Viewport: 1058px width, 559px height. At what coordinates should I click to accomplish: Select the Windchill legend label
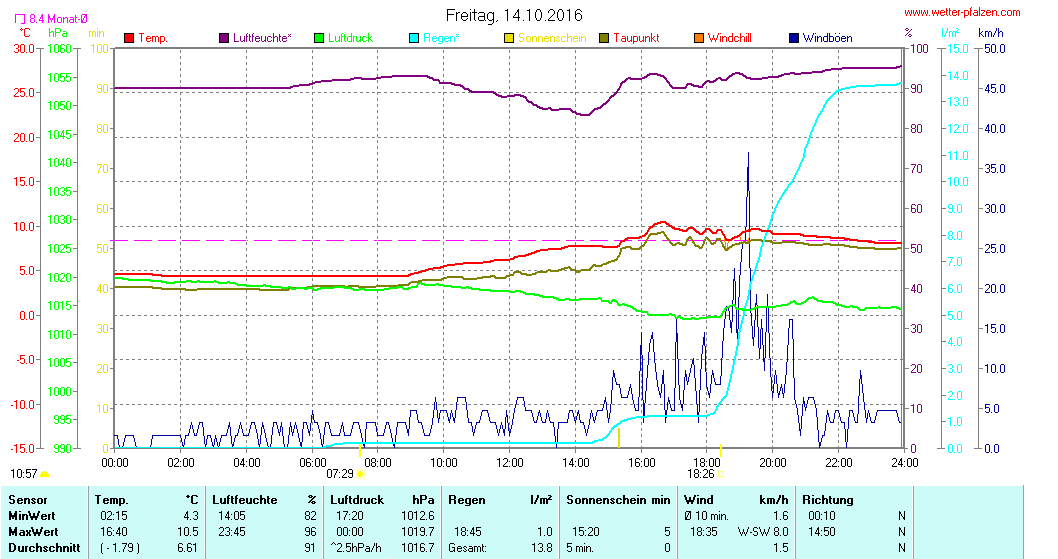(730, 38)
